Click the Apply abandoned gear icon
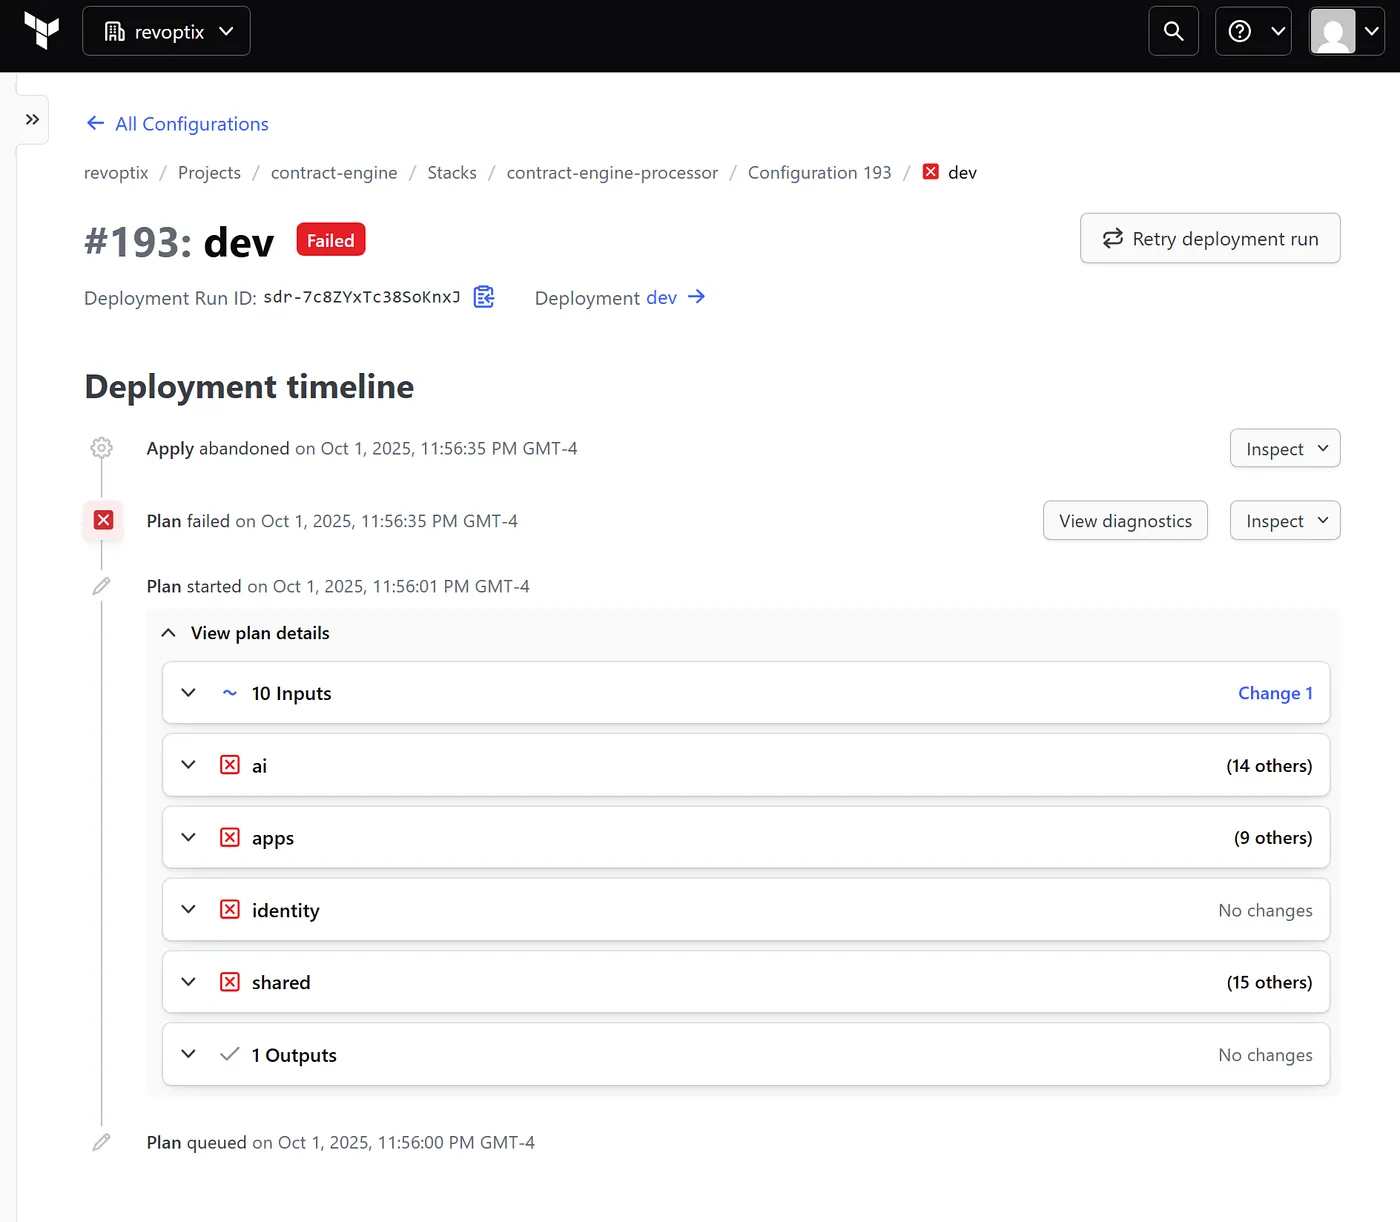The height and width of the screenshot is (1222, 1400). click(x=101, y=448)
